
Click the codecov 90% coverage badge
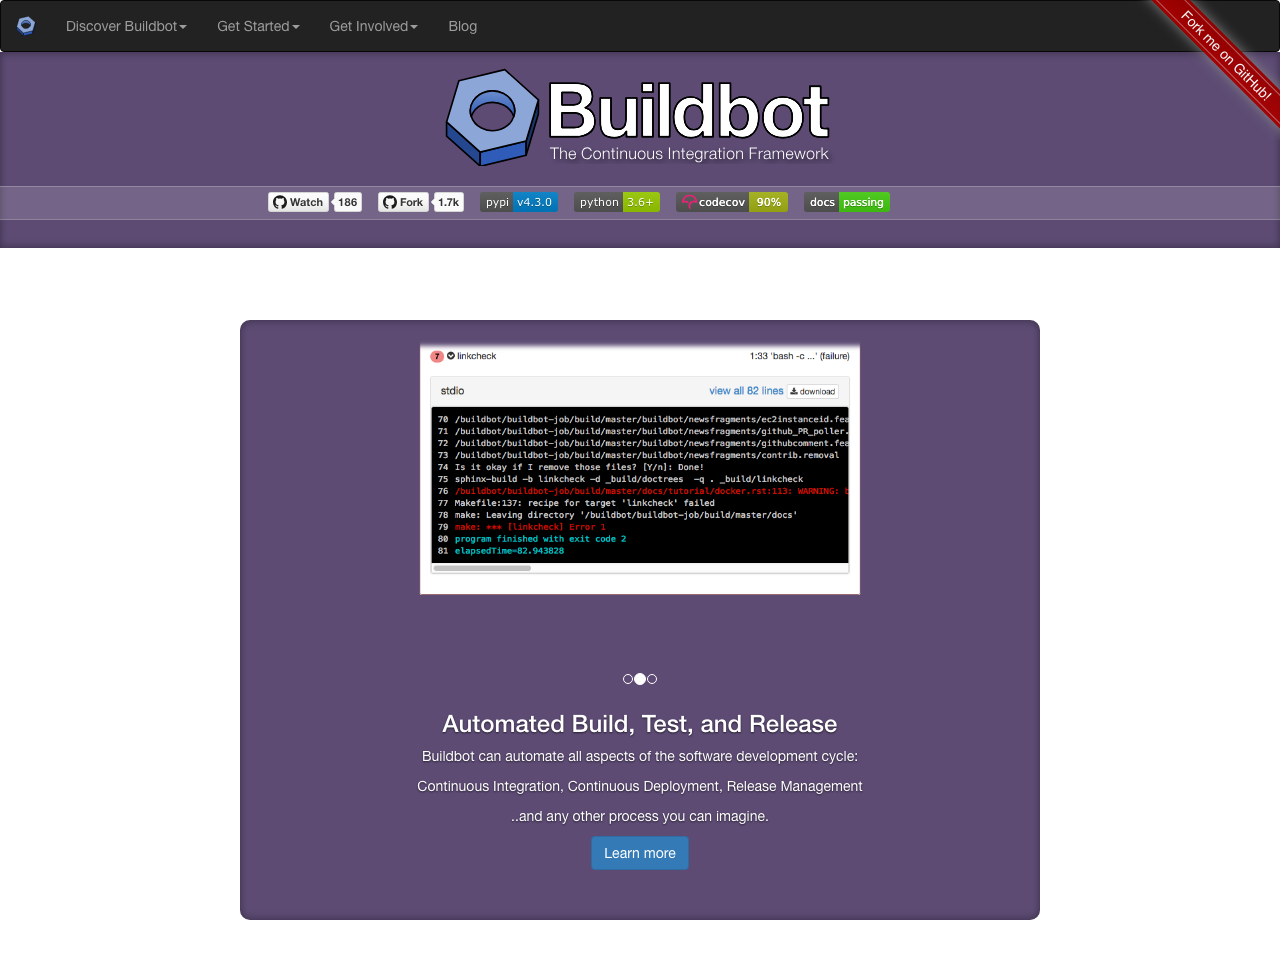click(732, 202)
